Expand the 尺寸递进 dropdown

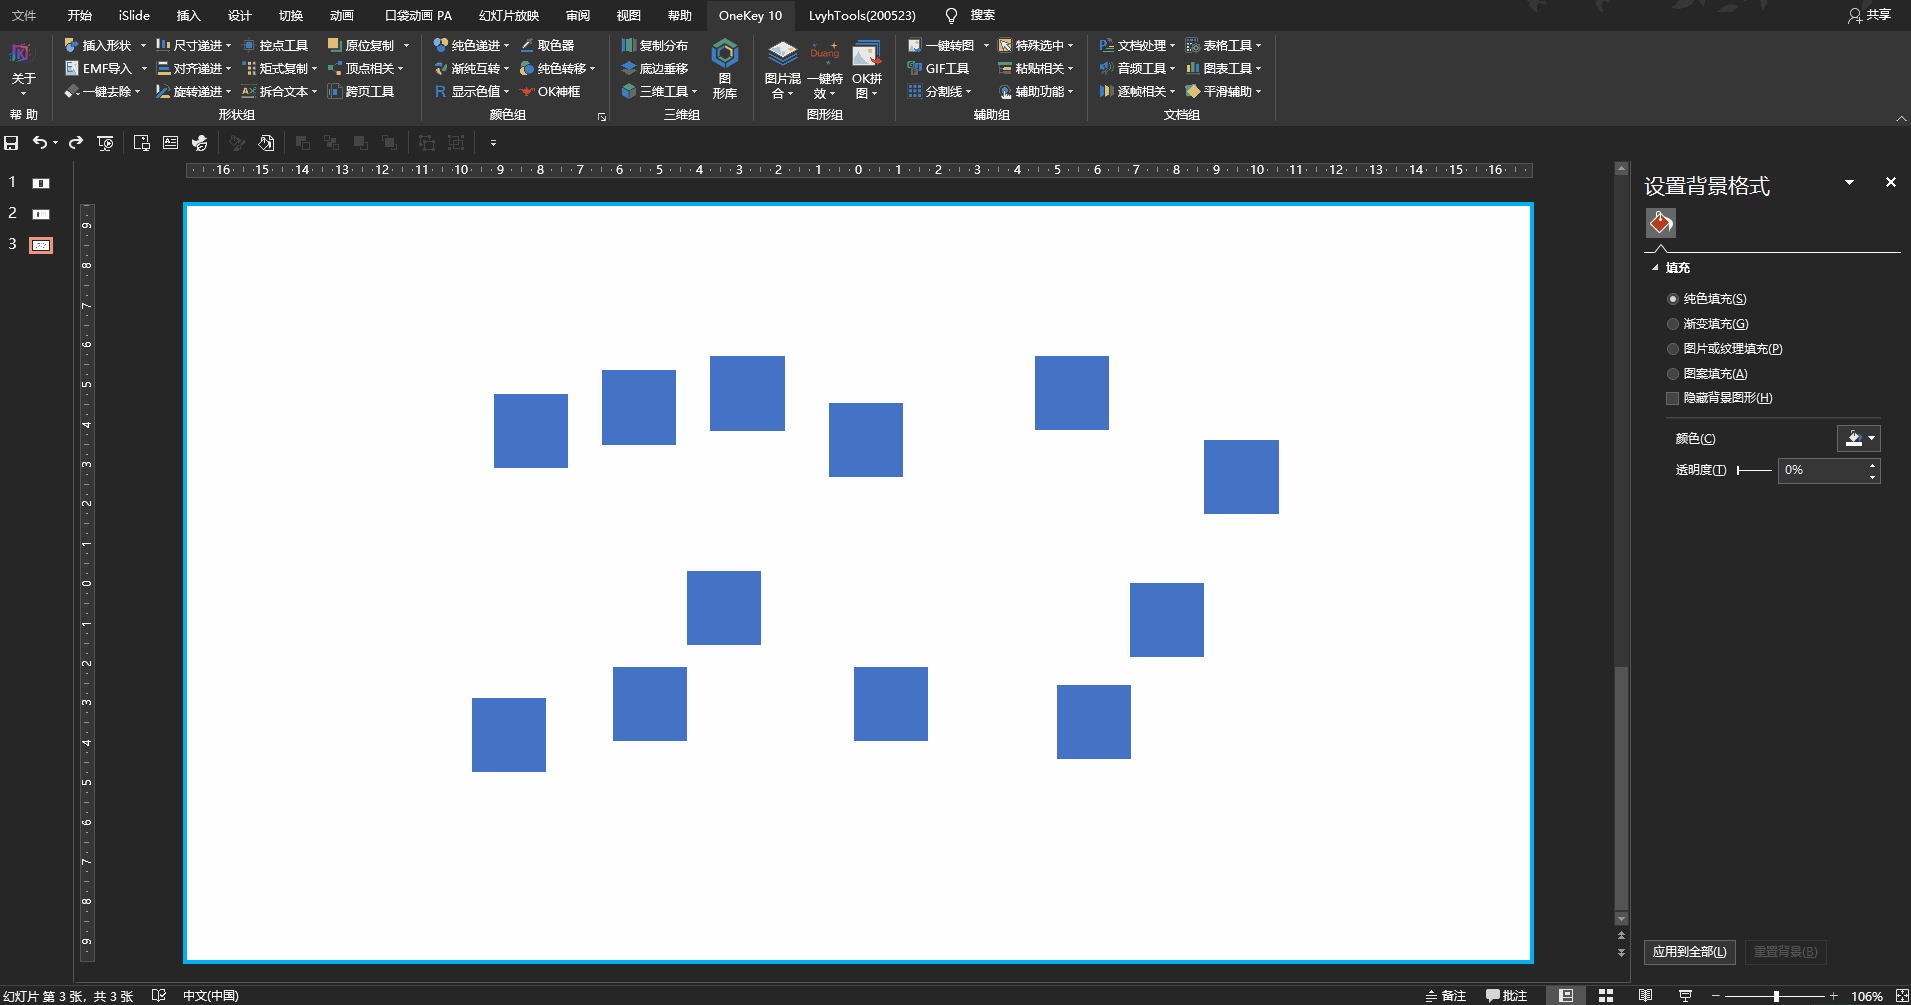228,45
